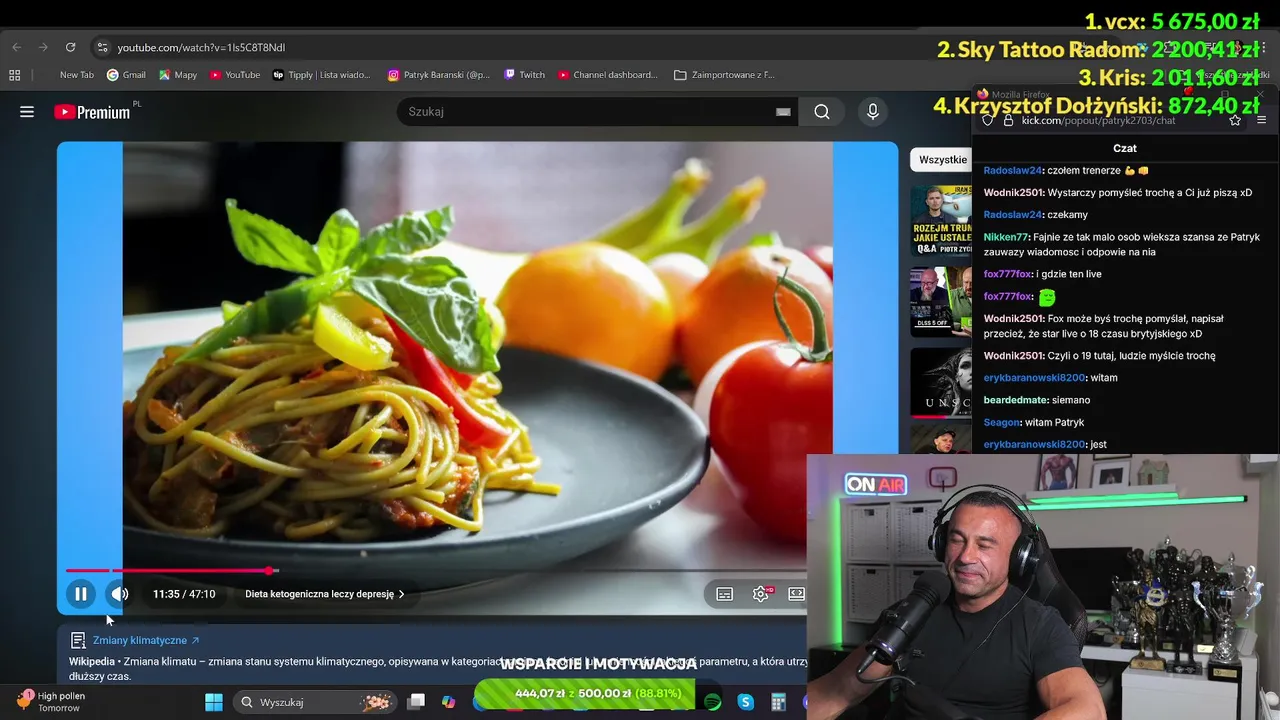Image resolution: width=1280 pixels, height=720 pixels.
Task: Open the Copilot icon on the taskbar
Action: (x=449, y=702)
